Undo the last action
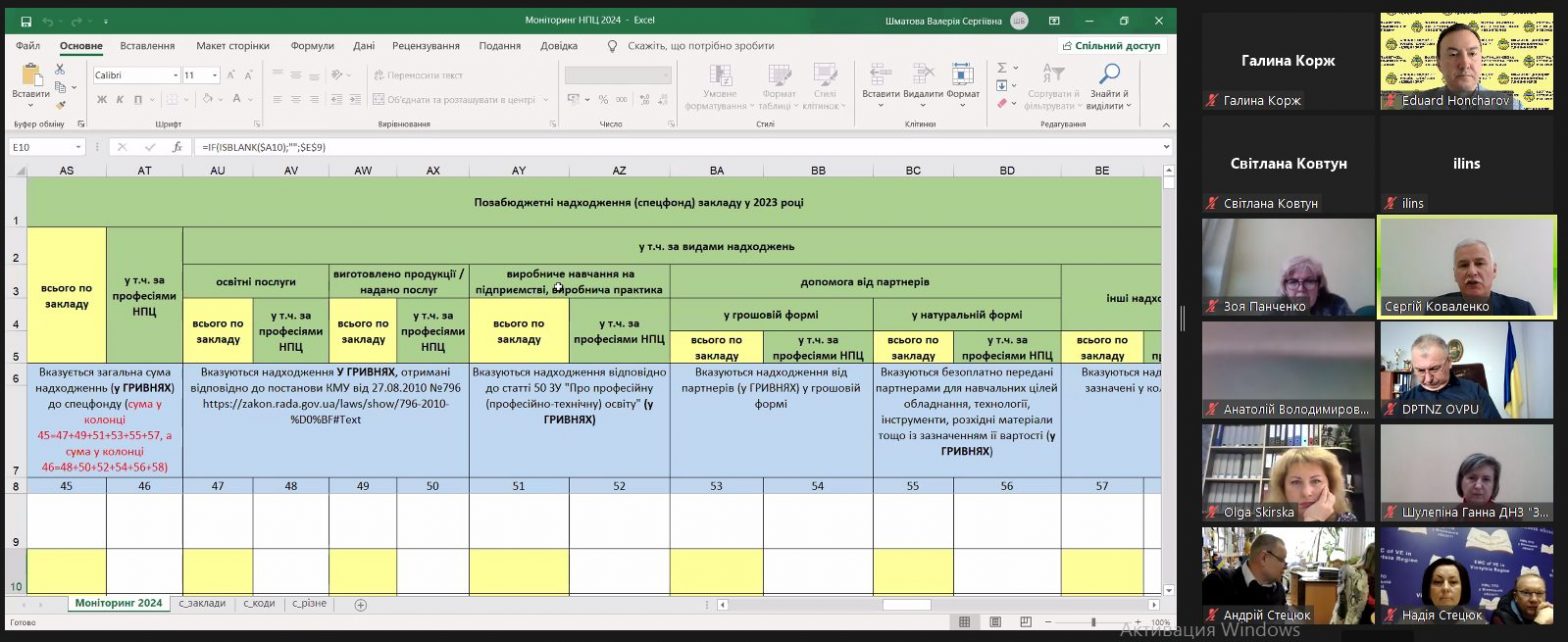Screen dimensions: 1568x642 tap(47, 21)
